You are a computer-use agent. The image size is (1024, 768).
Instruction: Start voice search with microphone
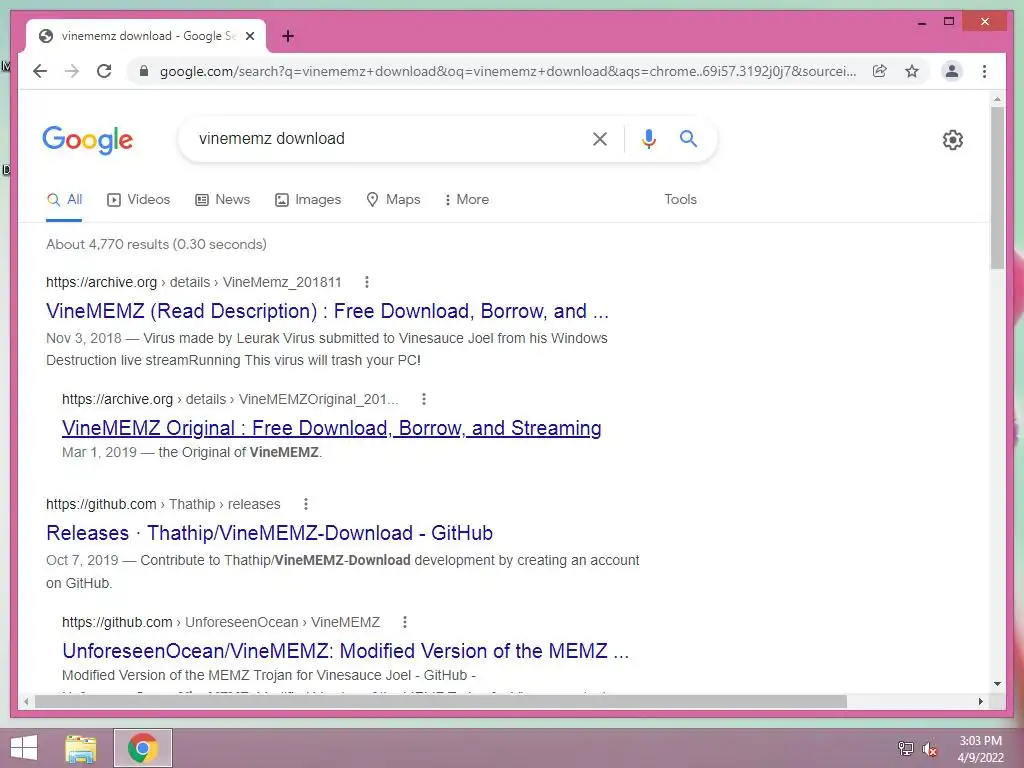[648, 138]
